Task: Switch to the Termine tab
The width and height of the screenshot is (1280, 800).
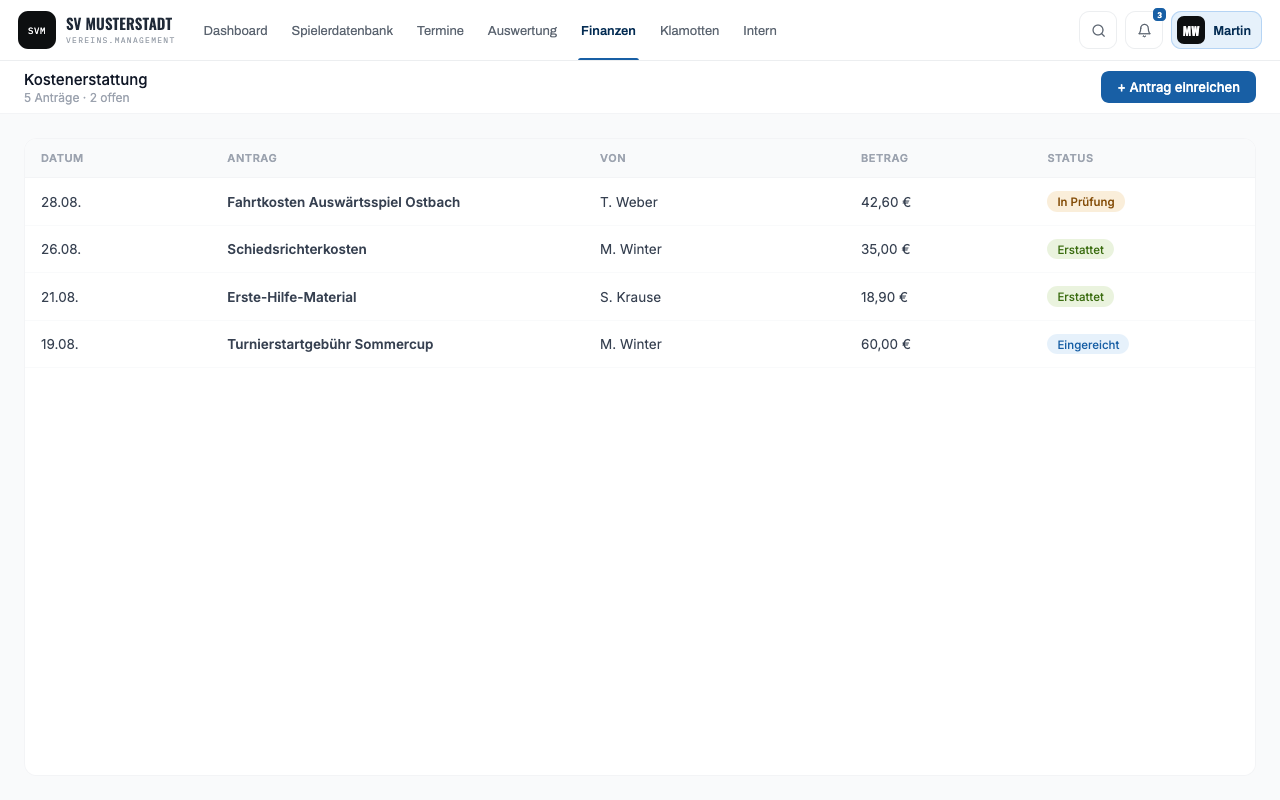Action: pos(440,31)
